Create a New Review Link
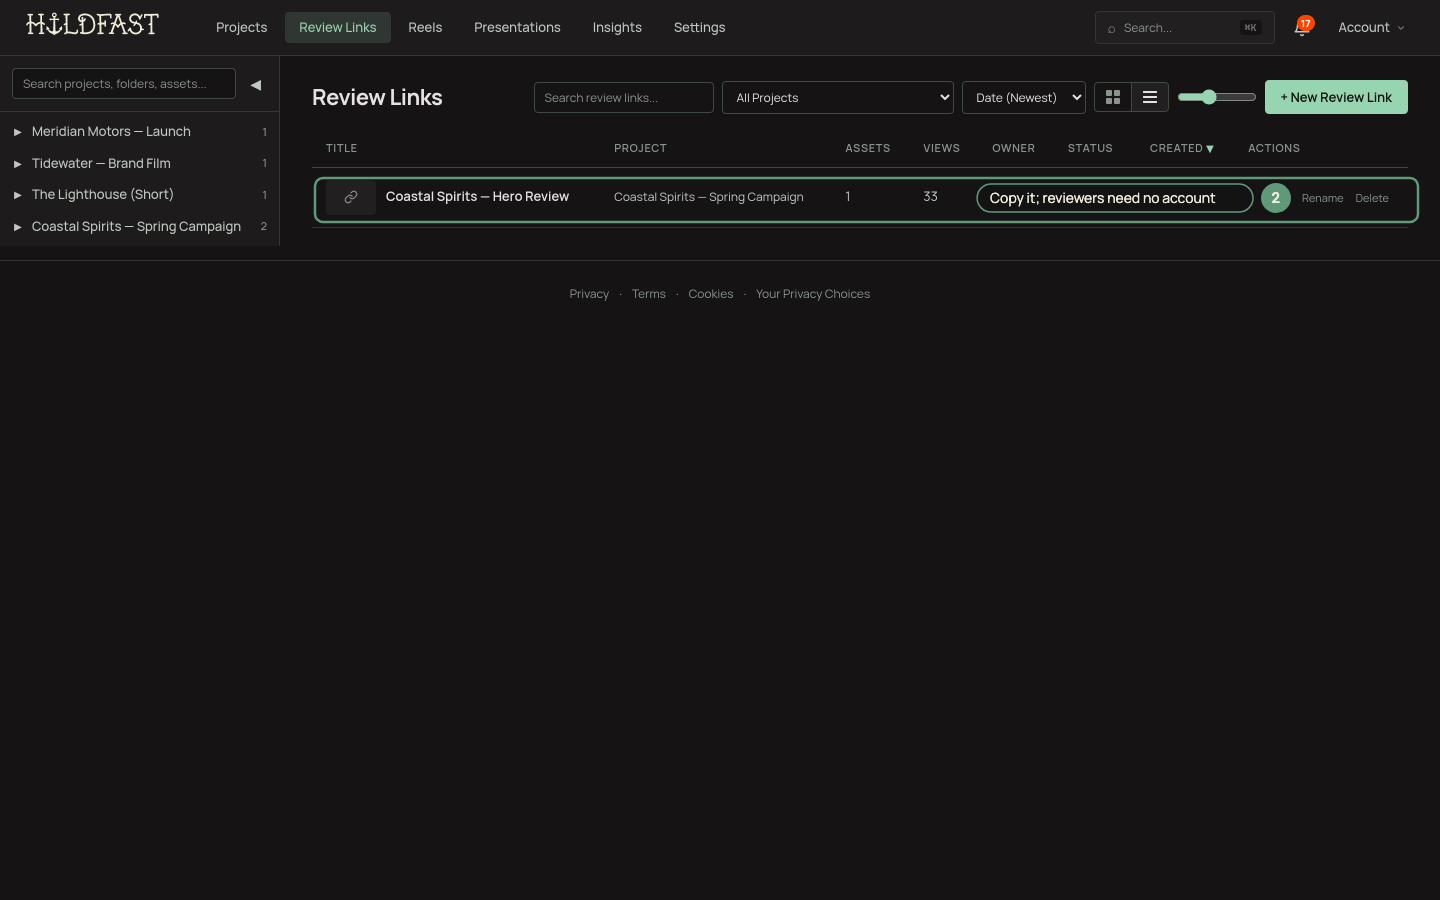1440x900 pixels. [1336, 97]
